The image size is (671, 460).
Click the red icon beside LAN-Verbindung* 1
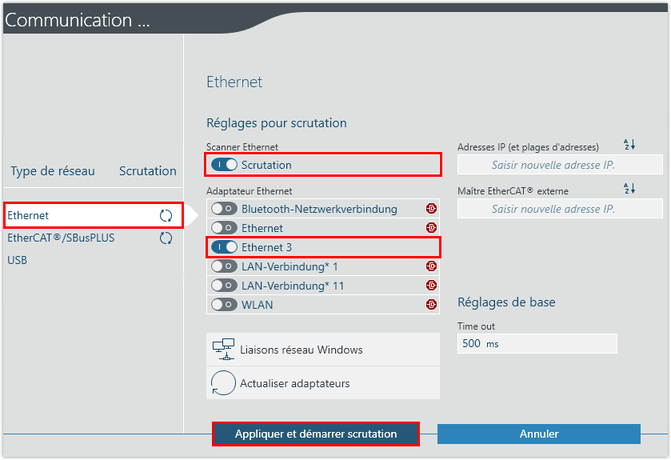(431, 266)
